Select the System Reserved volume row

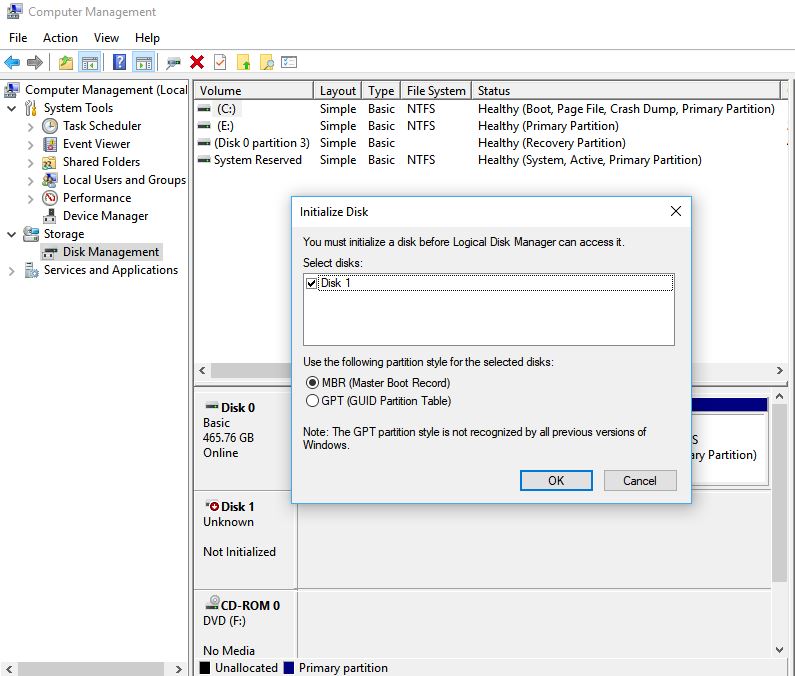coord(486,160)
